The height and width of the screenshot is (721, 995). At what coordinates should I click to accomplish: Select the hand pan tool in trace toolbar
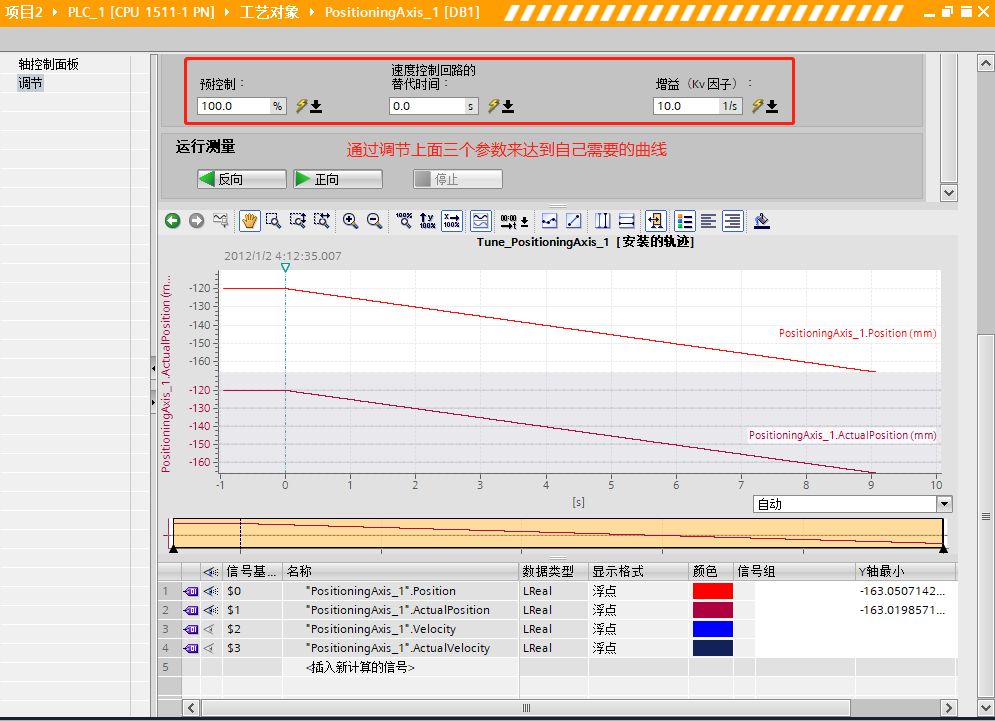(x=249, y=220)
